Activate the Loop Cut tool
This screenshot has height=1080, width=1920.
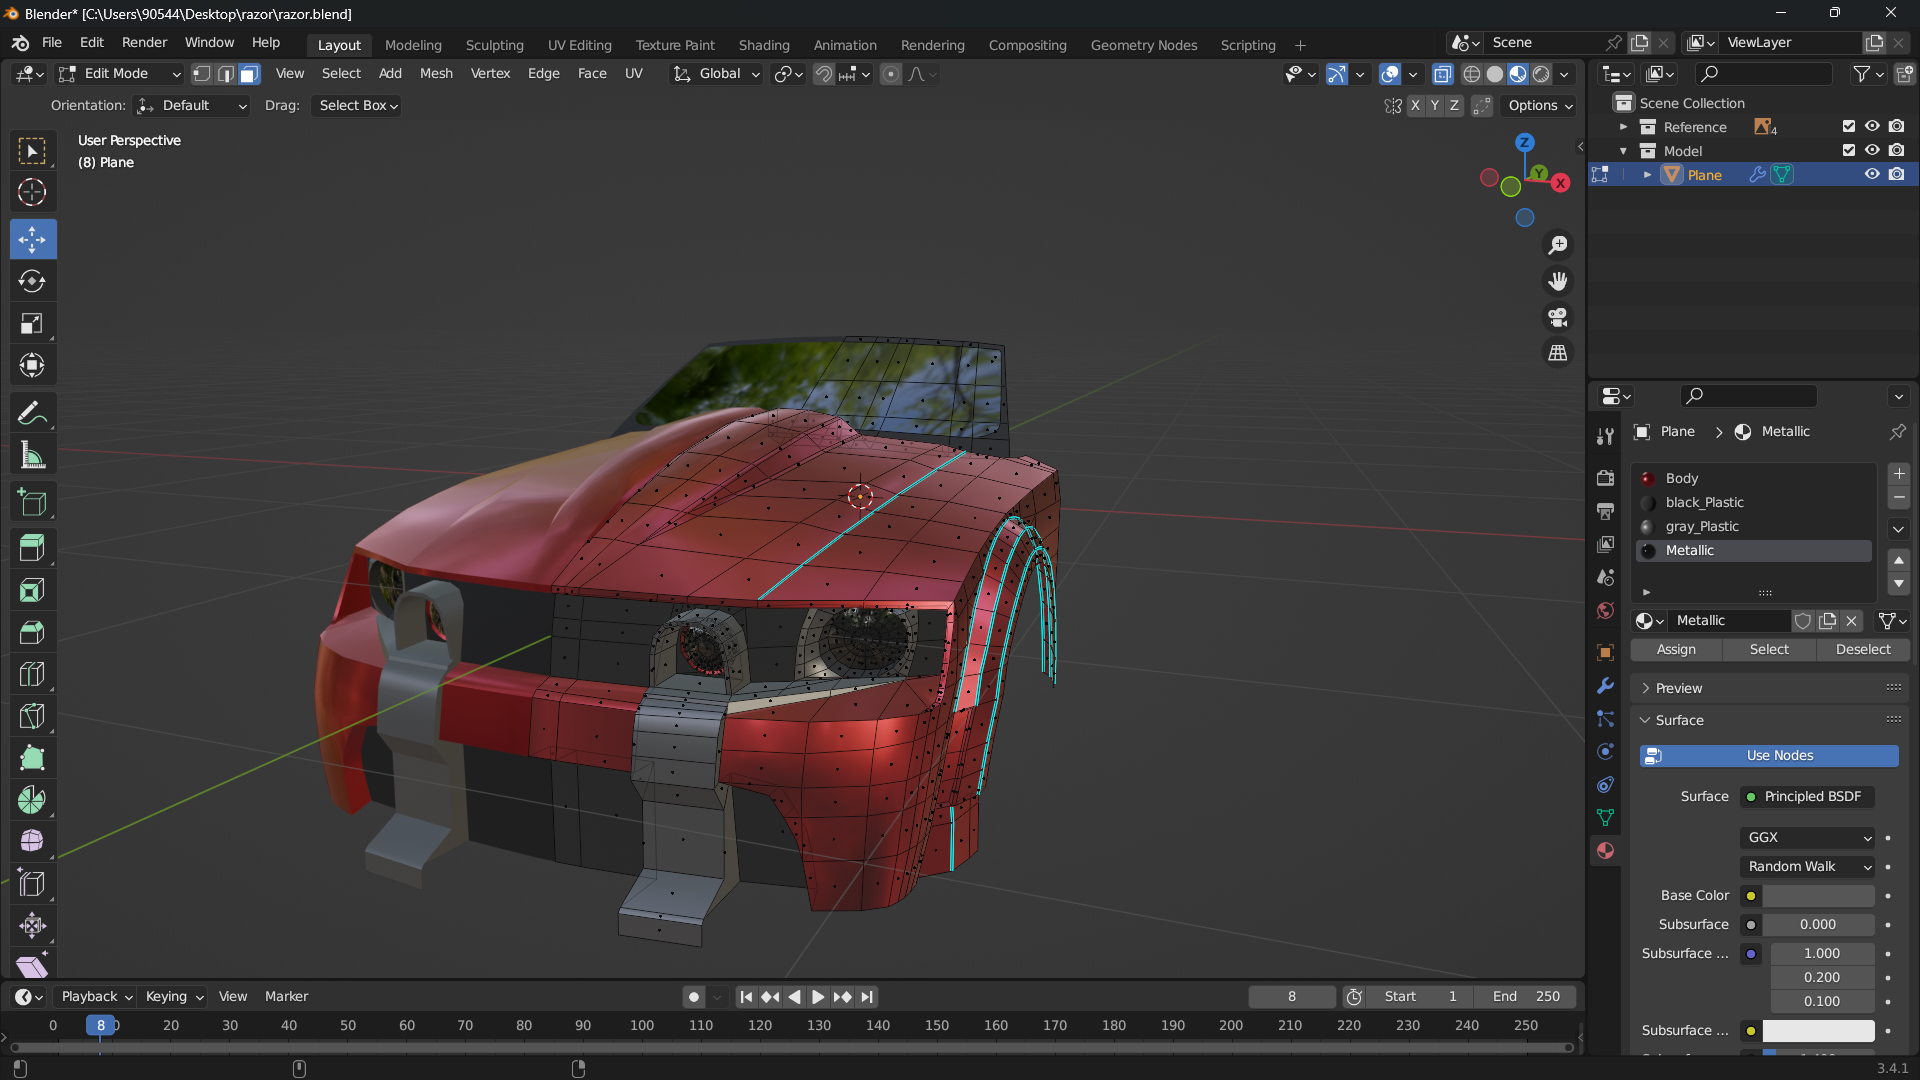pos(32,674)
